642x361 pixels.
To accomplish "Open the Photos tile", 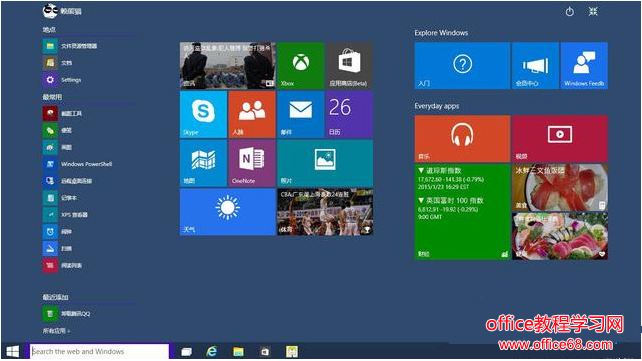I will [x=325, y=163].
